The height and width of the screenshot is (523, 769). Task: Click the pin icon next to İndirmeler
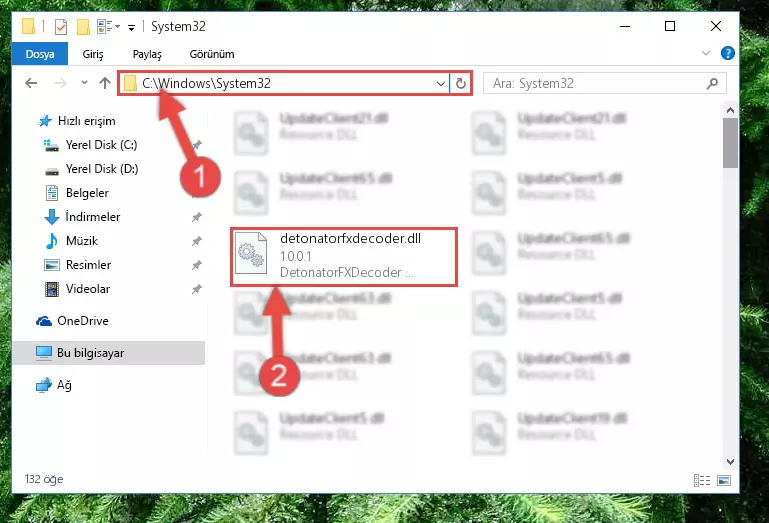196,217
